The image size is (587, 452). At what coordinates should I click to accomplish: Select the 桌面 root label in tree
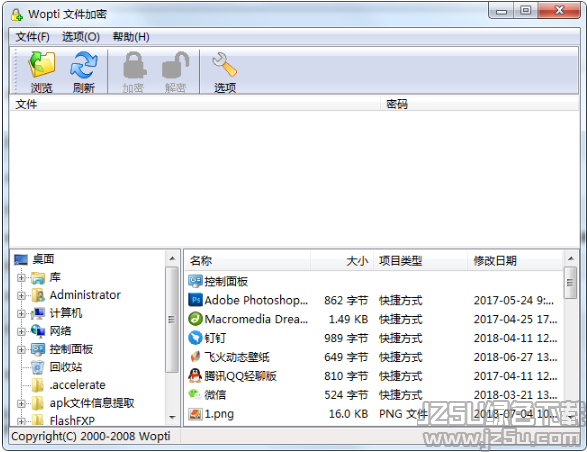pyautogui.click(x=43, y=259)
